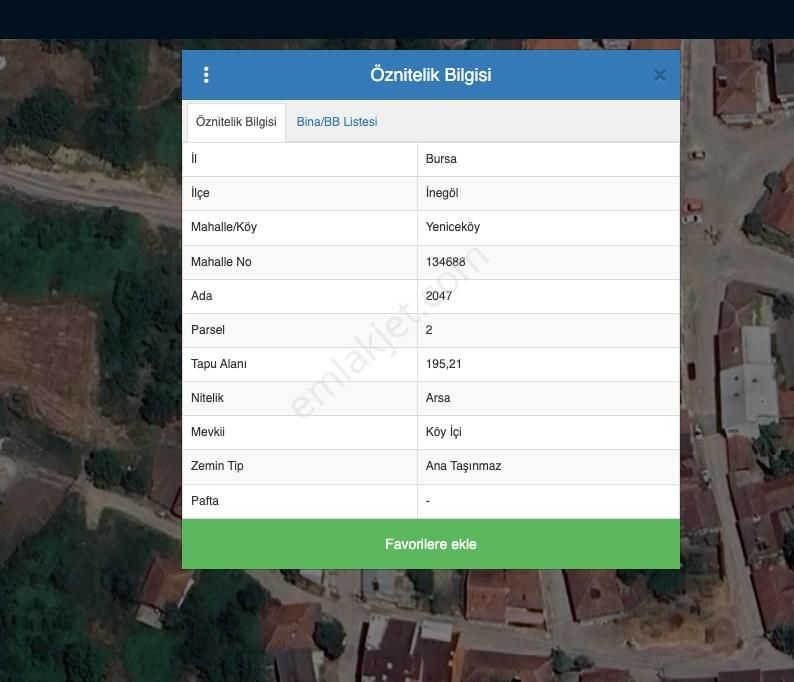Click the dash value in Pafta row
Viewport: 794px width, 682px height.
[428, 501]
